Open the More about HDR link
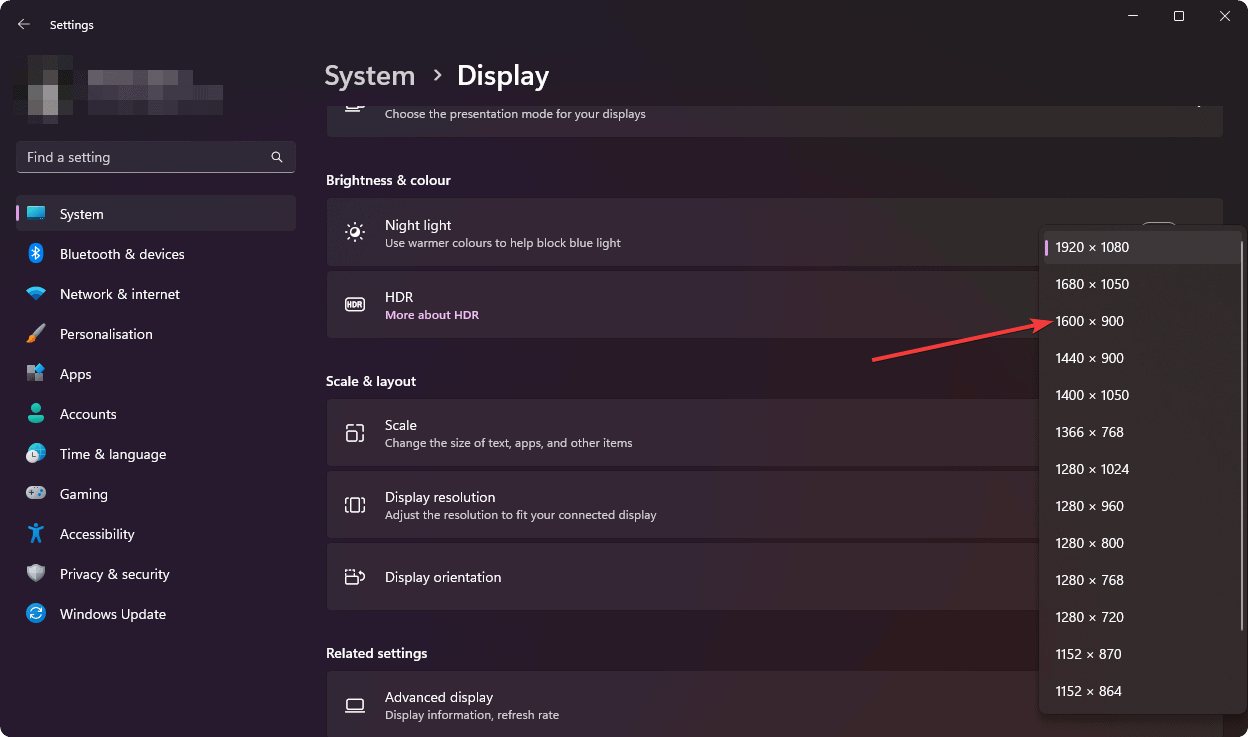Viewport: 1248px width, 737px height. 432,314
